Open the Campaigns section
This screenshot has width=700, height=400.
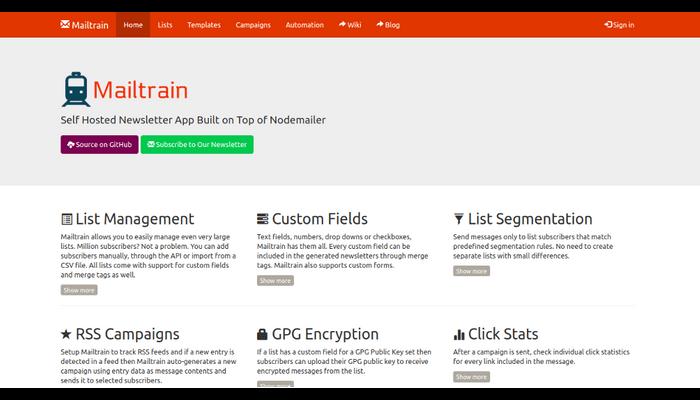click(253, 25)
